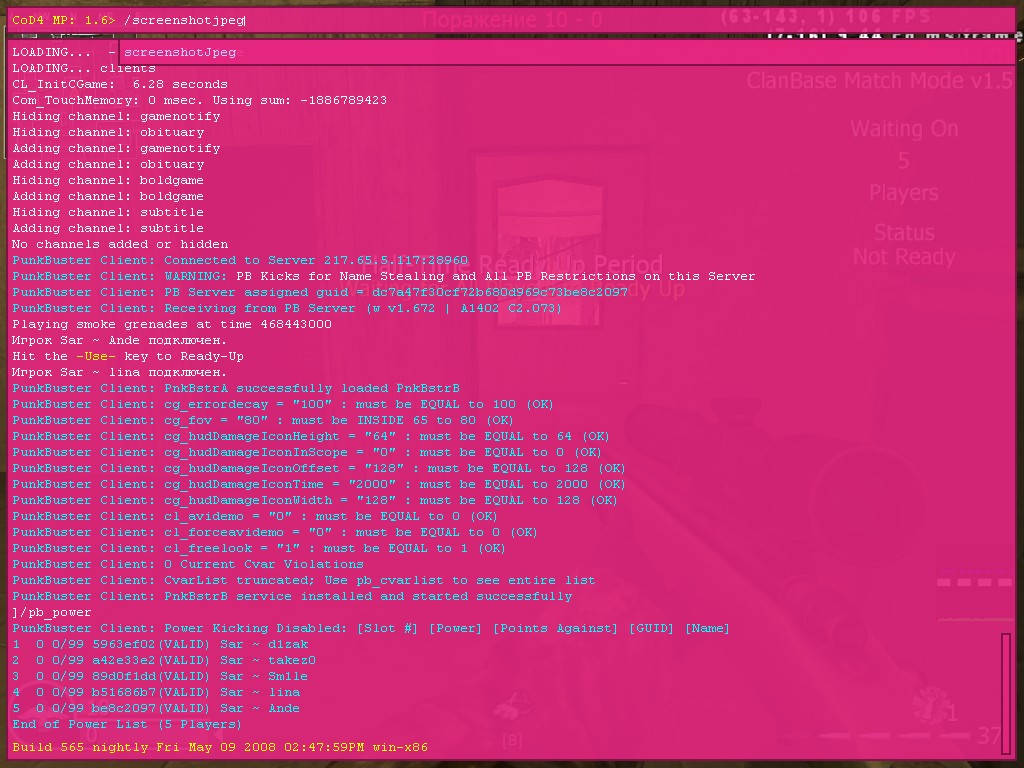Click the 'No channels added or hidden' line

coord(120,244)
